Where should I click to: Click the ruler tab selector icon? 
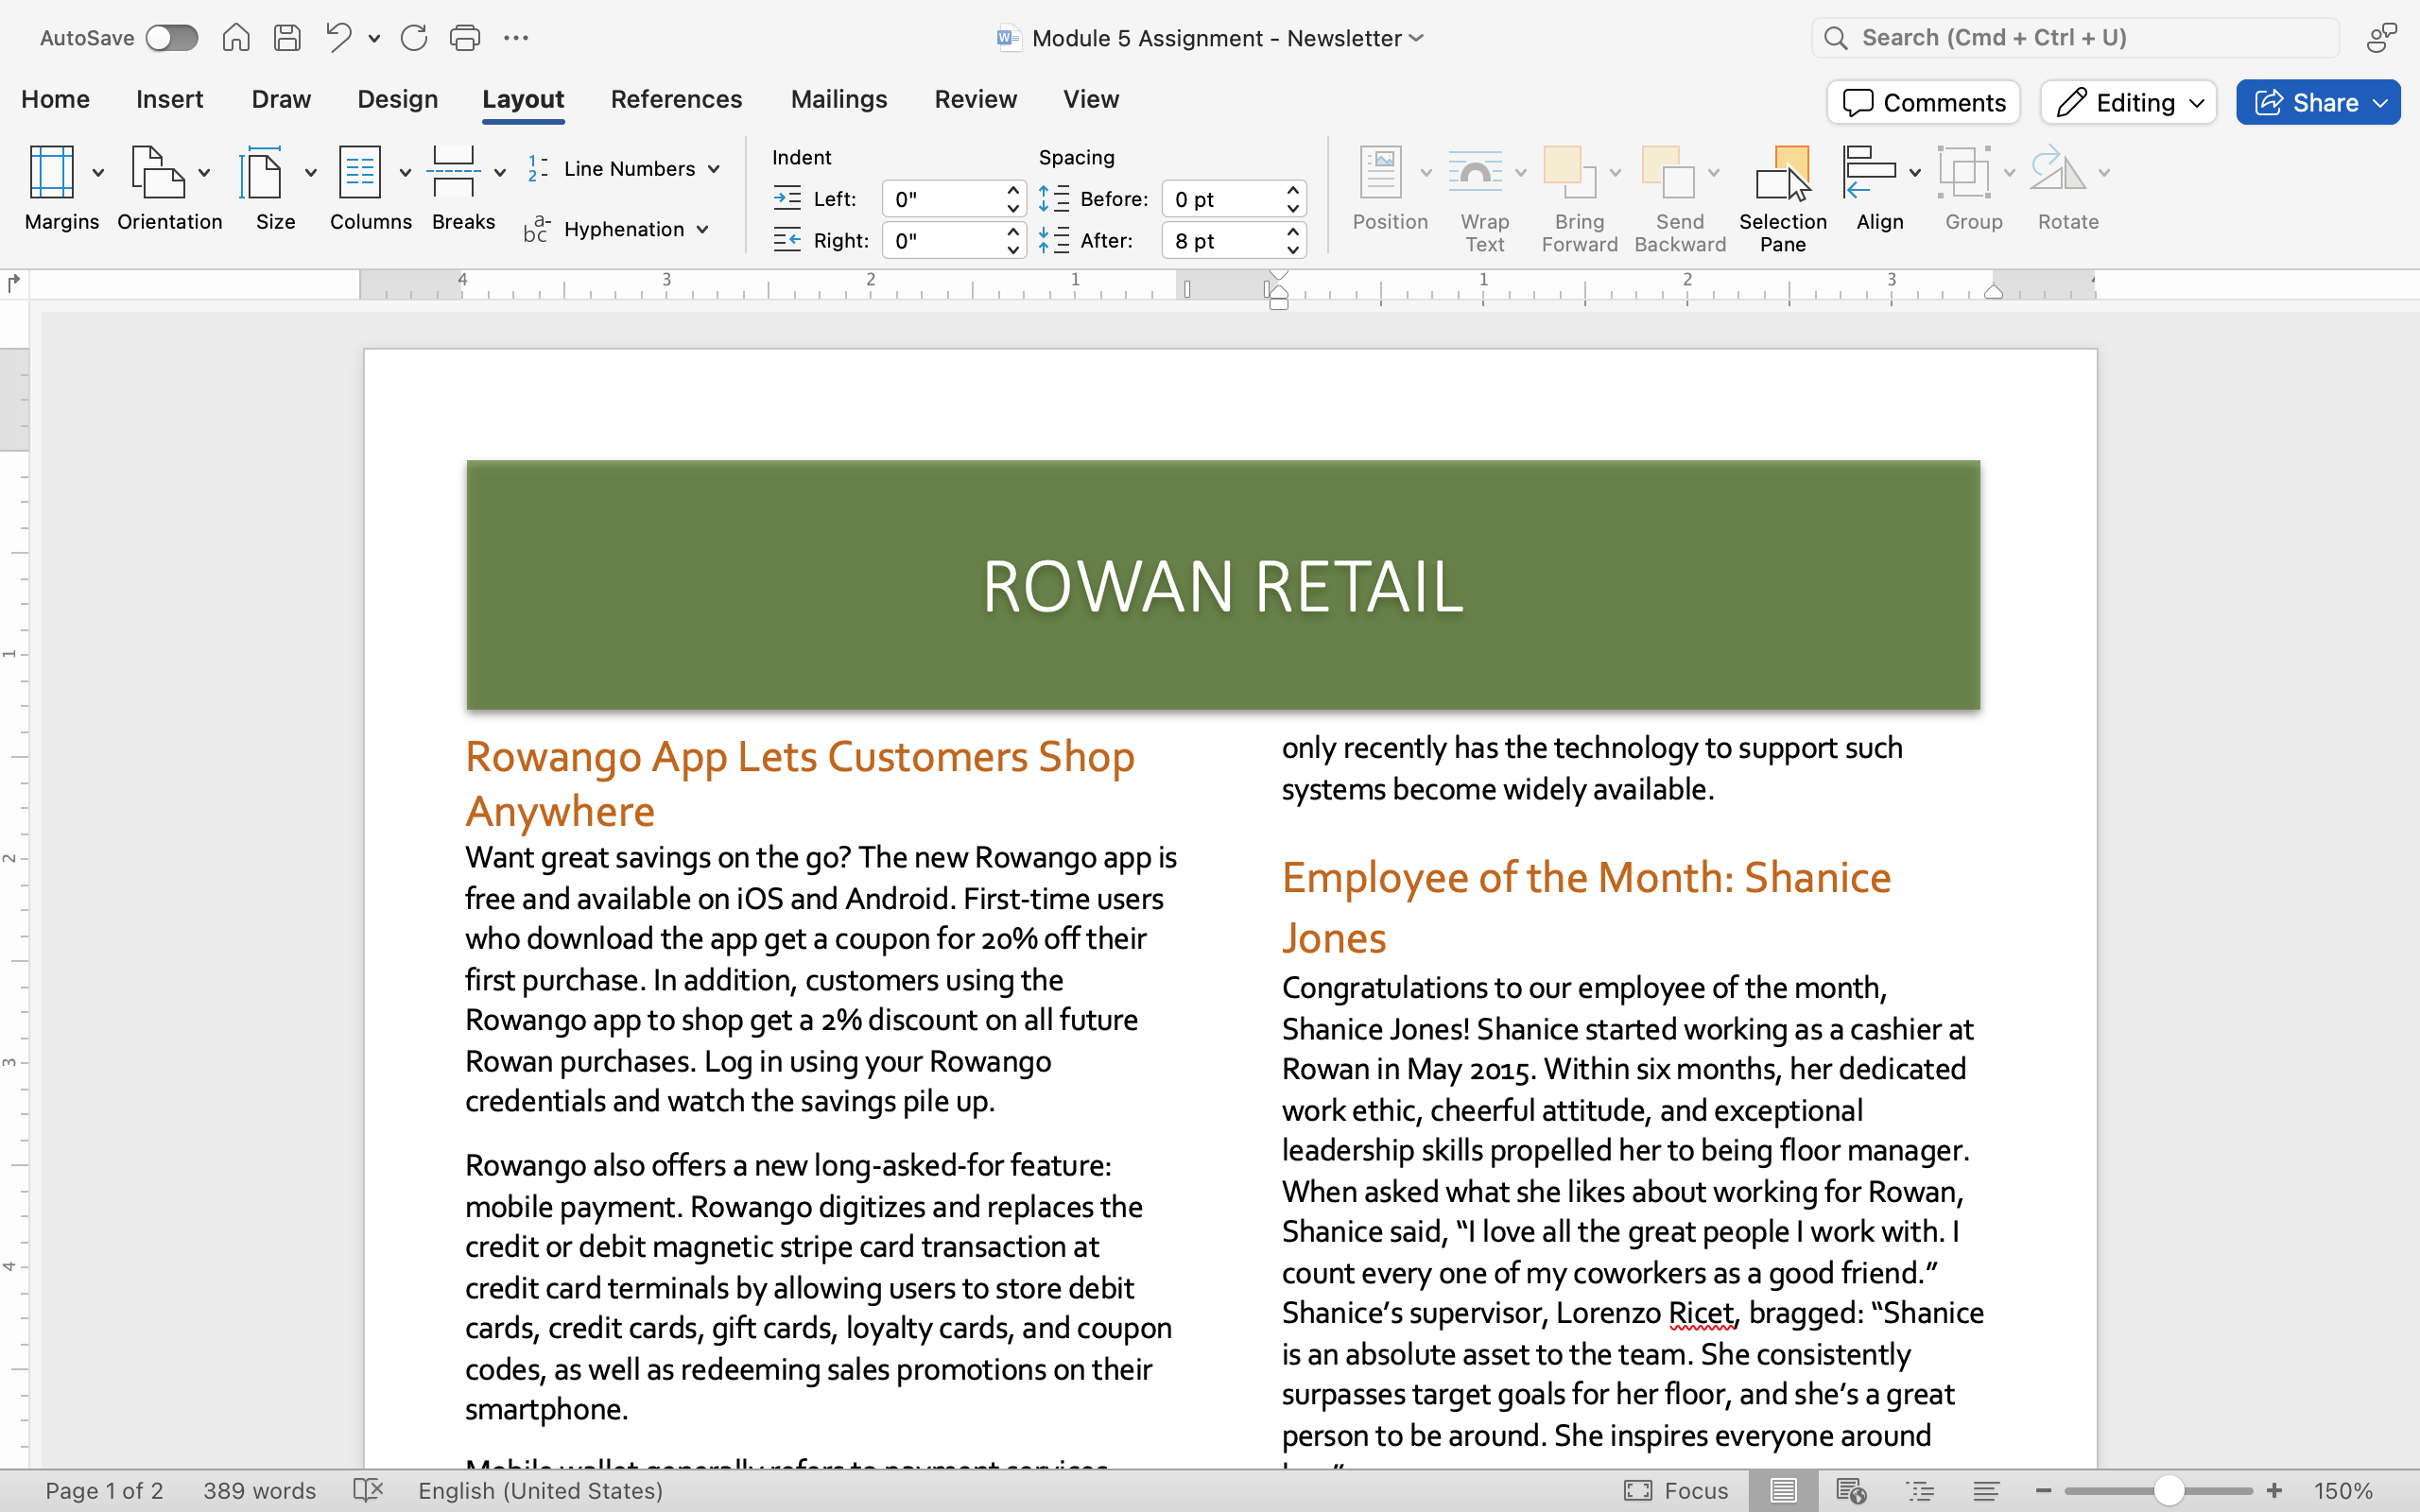(x=13, y=283)
